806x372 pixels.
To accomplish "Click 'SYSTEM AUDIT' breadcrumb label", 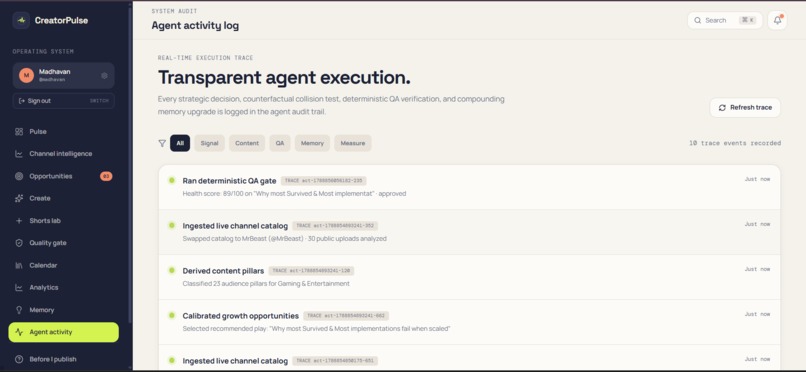I will point(174,11).
